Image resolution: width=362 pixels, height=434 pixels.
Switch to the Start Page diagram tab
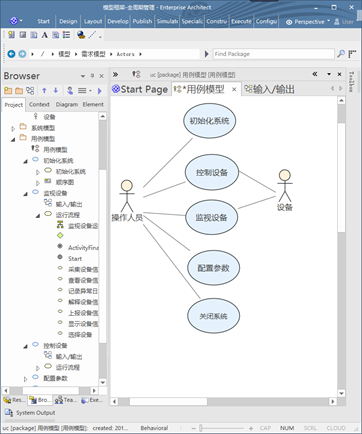coord(140,89)
